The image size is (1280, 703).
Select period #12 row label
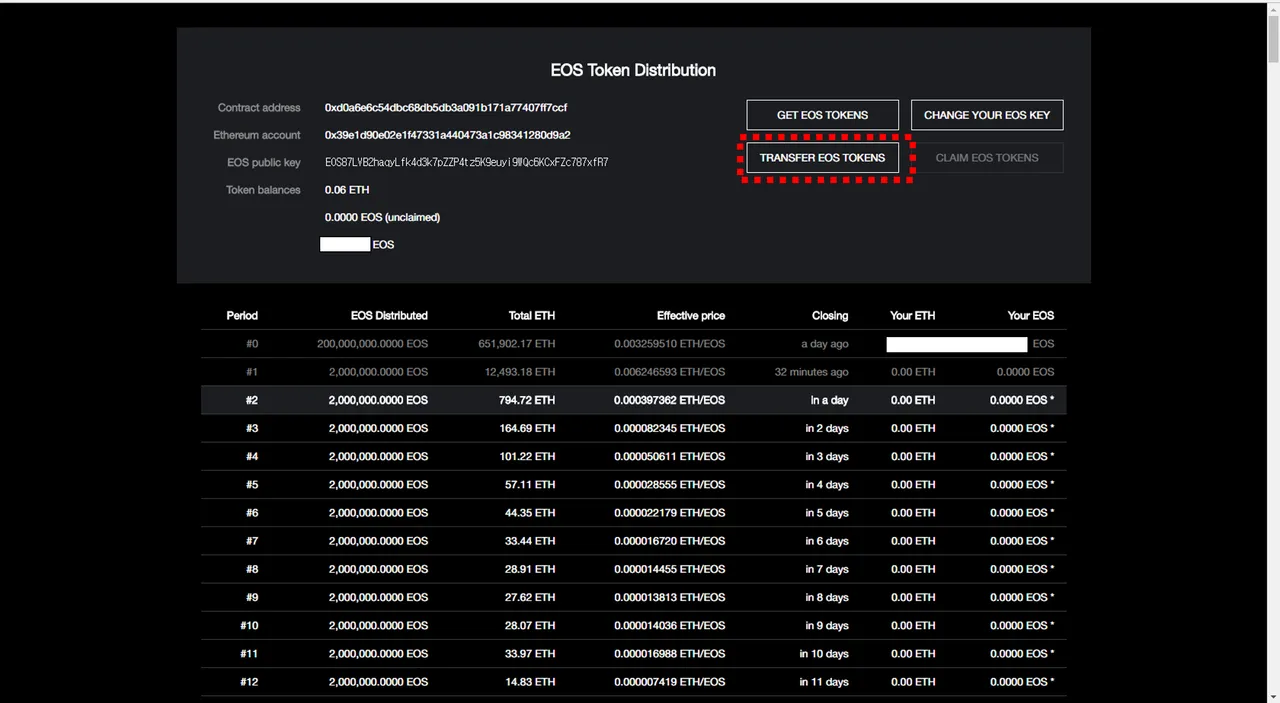(x=249, y=682)
